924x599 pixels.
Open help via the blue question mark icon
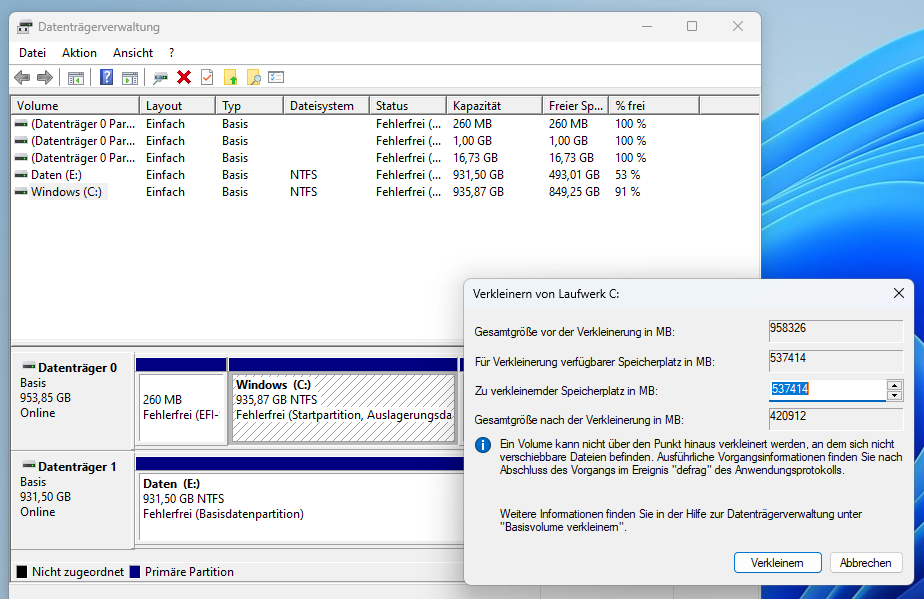[106, 77]
